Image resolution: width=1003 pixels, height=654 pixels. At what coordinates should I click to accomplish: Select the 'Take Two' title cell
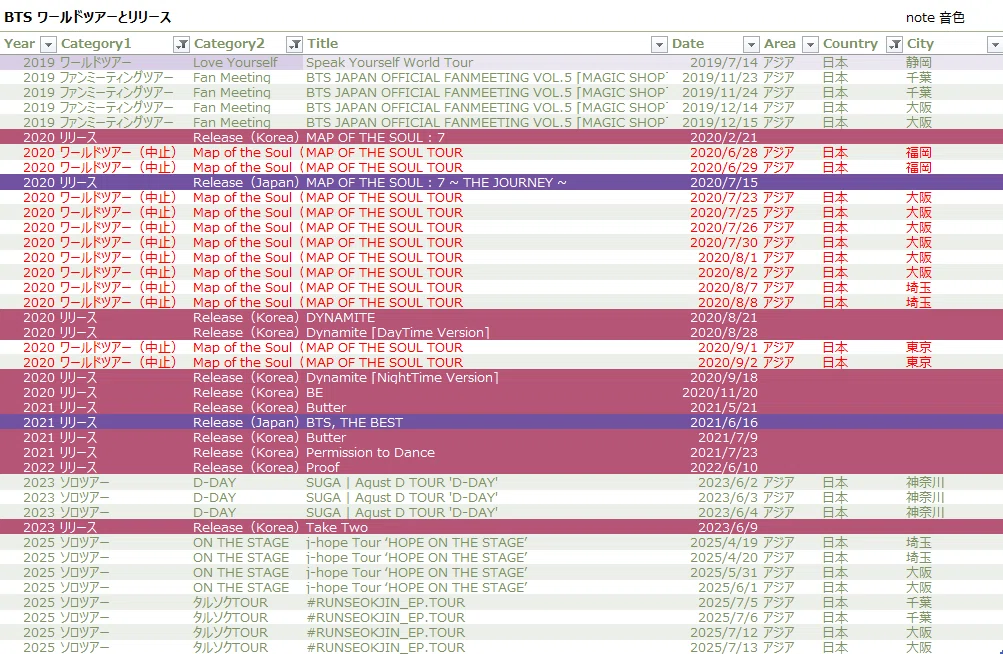click(x=336, y=528)
